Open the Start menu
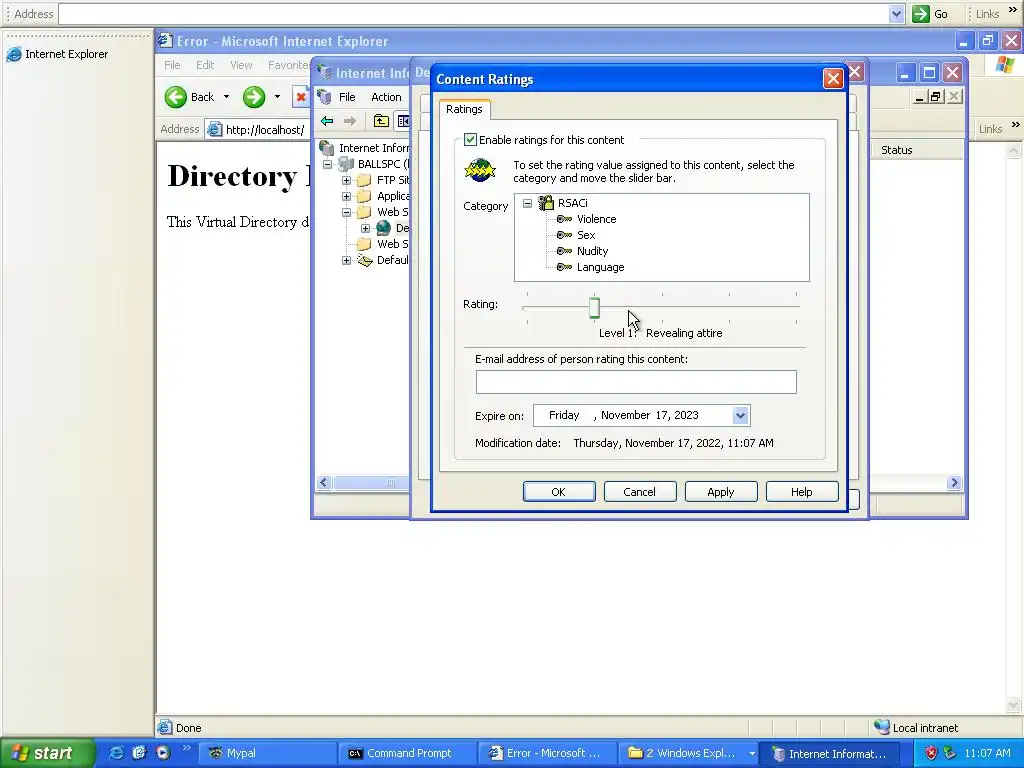The height and width of the screenshot is (768, 1024). [47, 753]
